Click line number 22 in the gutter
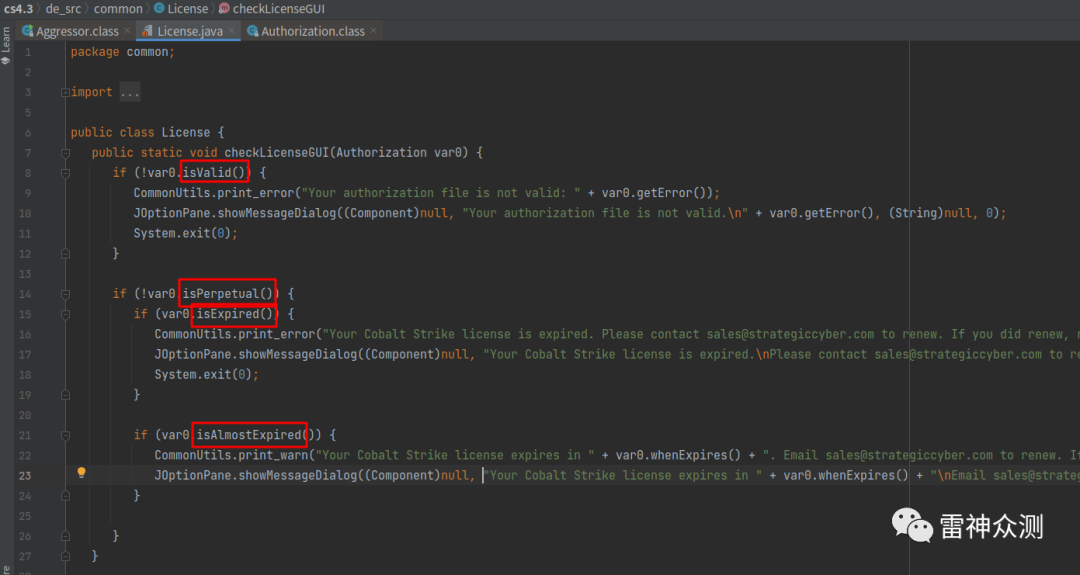This screenshot has height=575, width=1080. (x=25, y=455)
